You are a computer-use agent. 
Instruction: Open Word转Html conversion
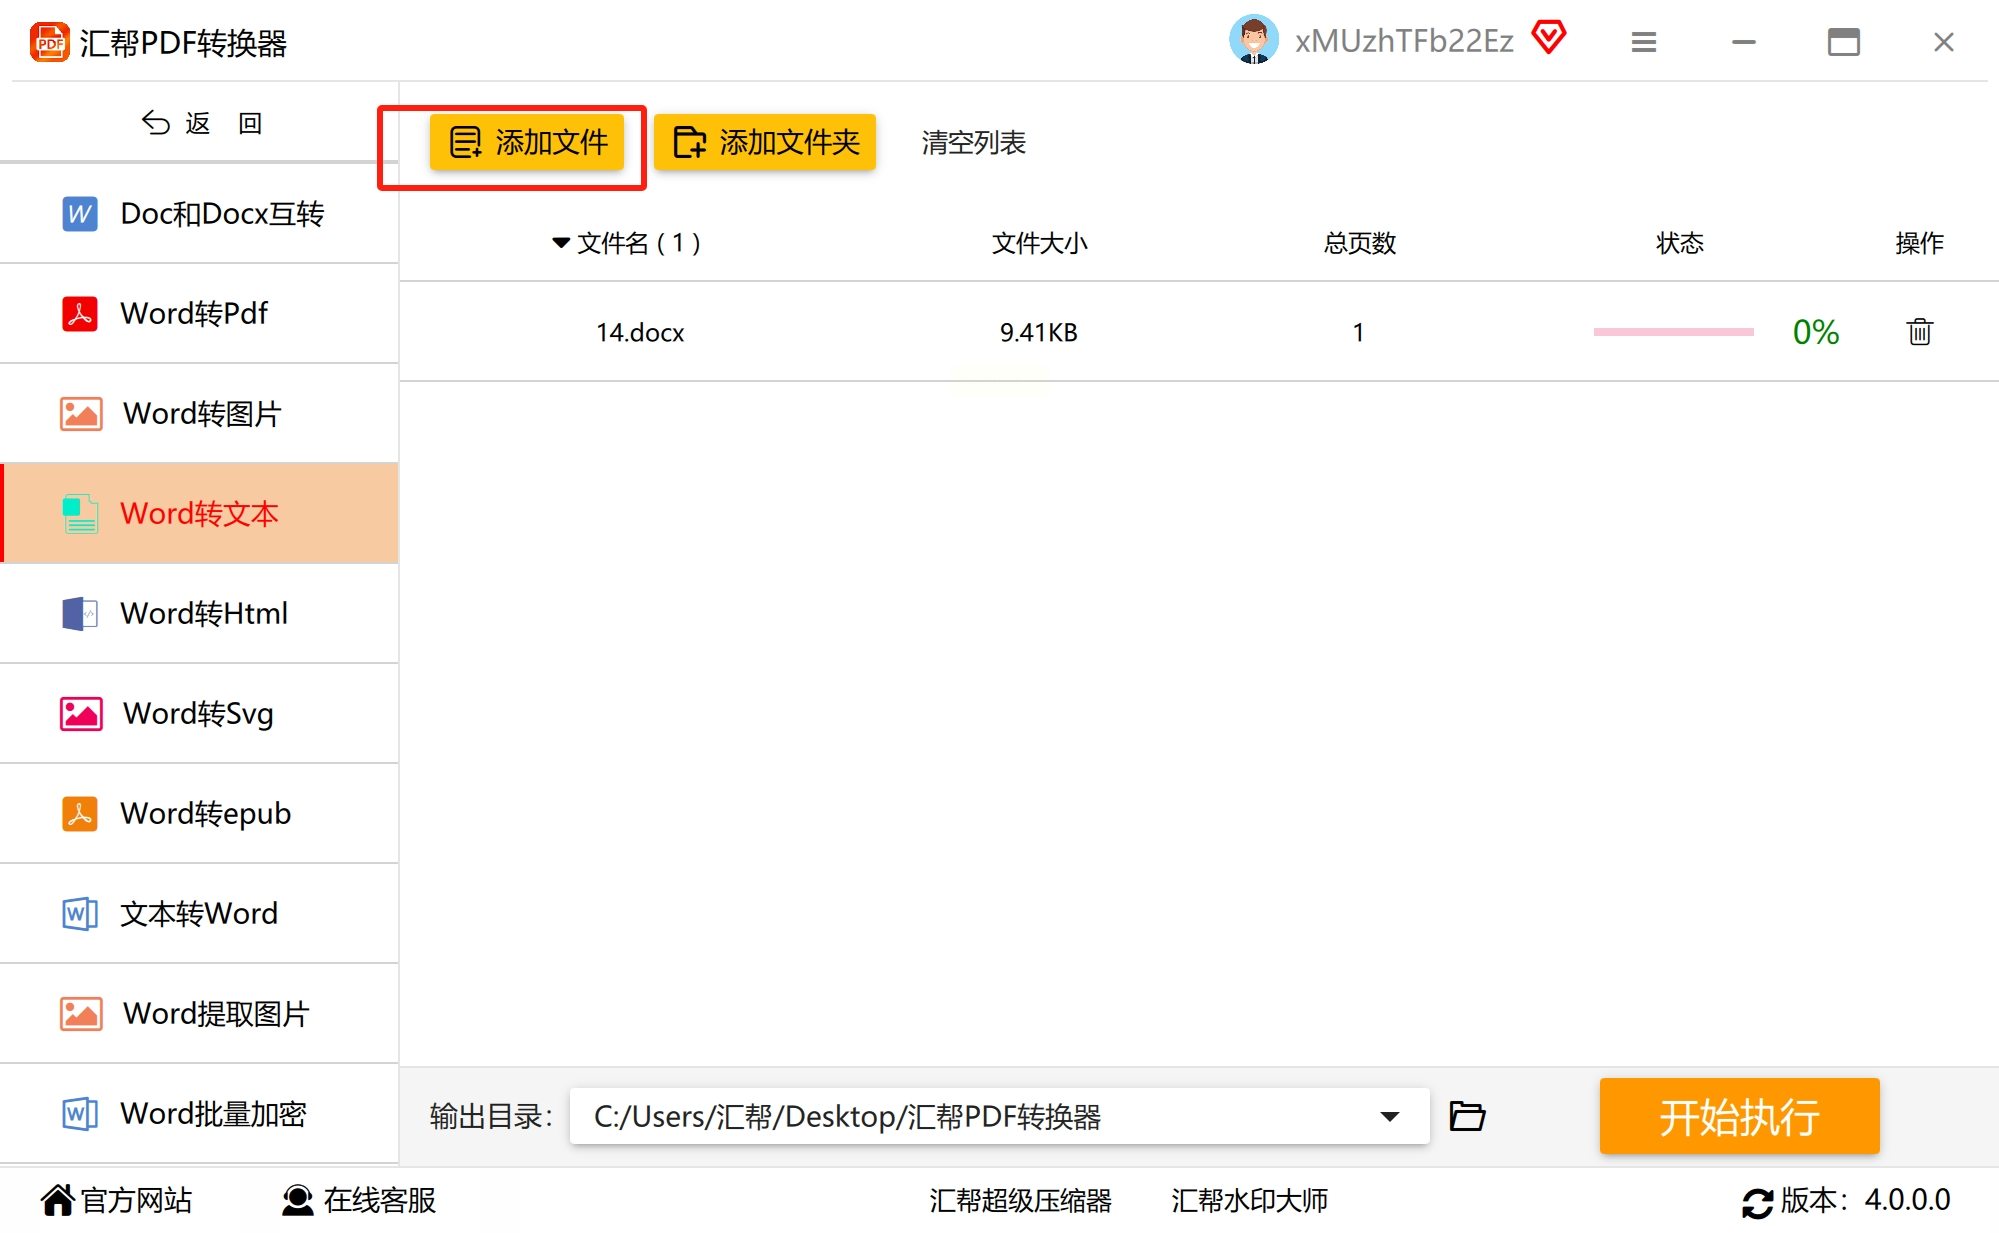click(204, 614)
